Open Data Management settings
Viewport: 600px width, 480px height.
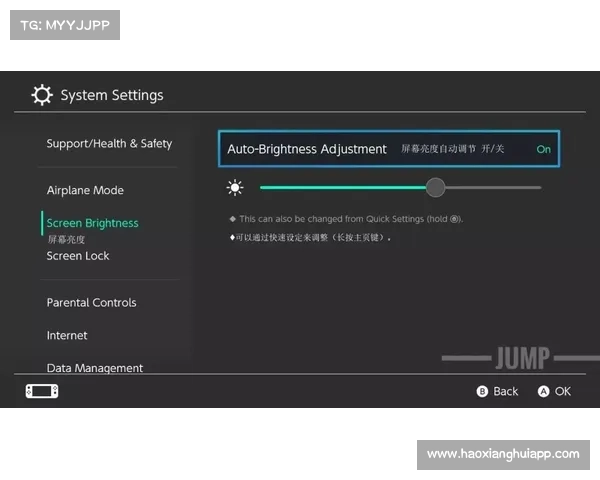[x=95, y=368]
